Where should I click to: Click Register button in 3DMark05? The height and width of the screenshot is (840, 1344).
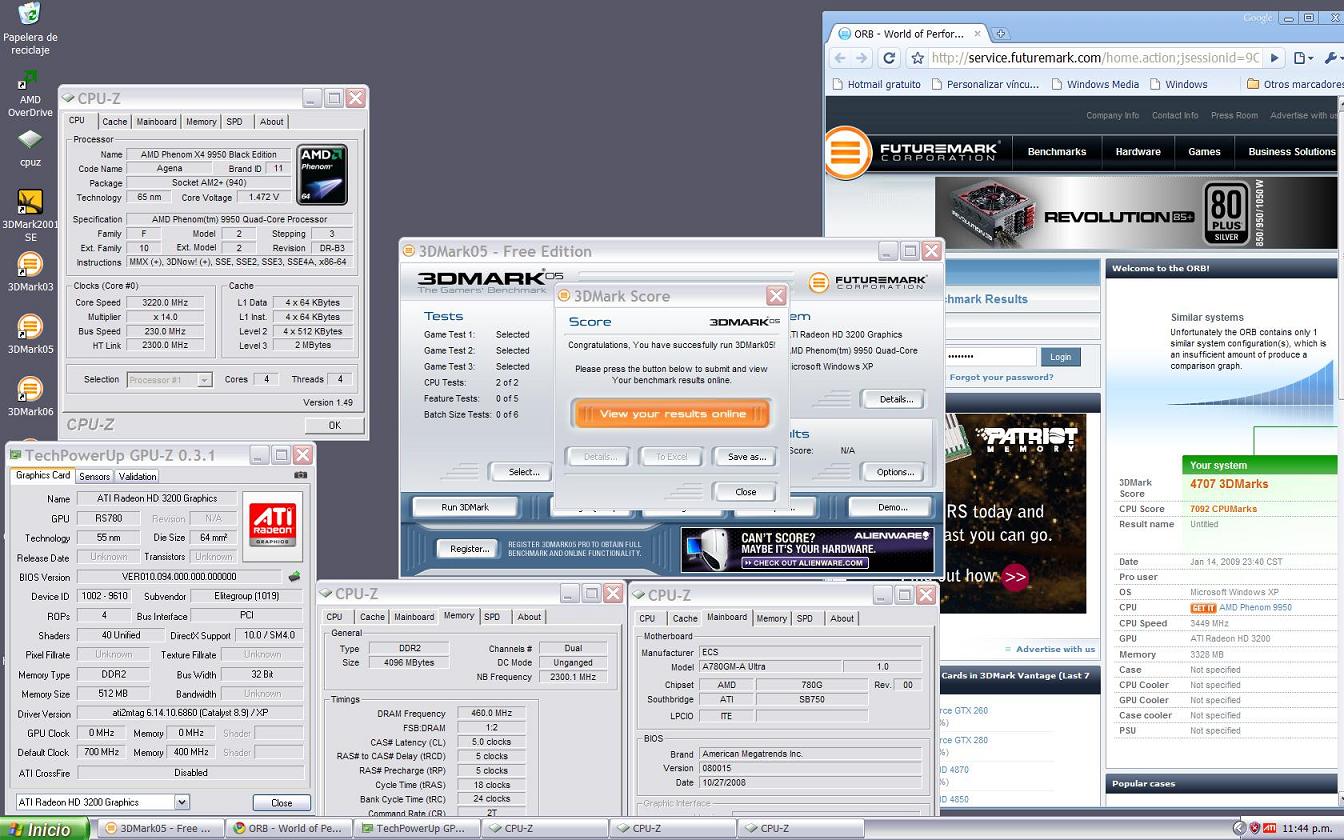[469, 548]
